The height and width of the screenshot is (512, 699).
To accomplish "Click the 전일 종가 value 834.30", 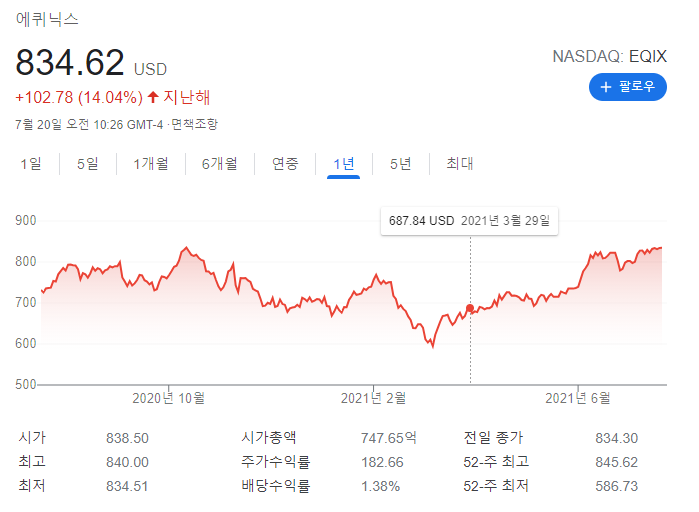I will pyautogui.click(x=617, y=438).
